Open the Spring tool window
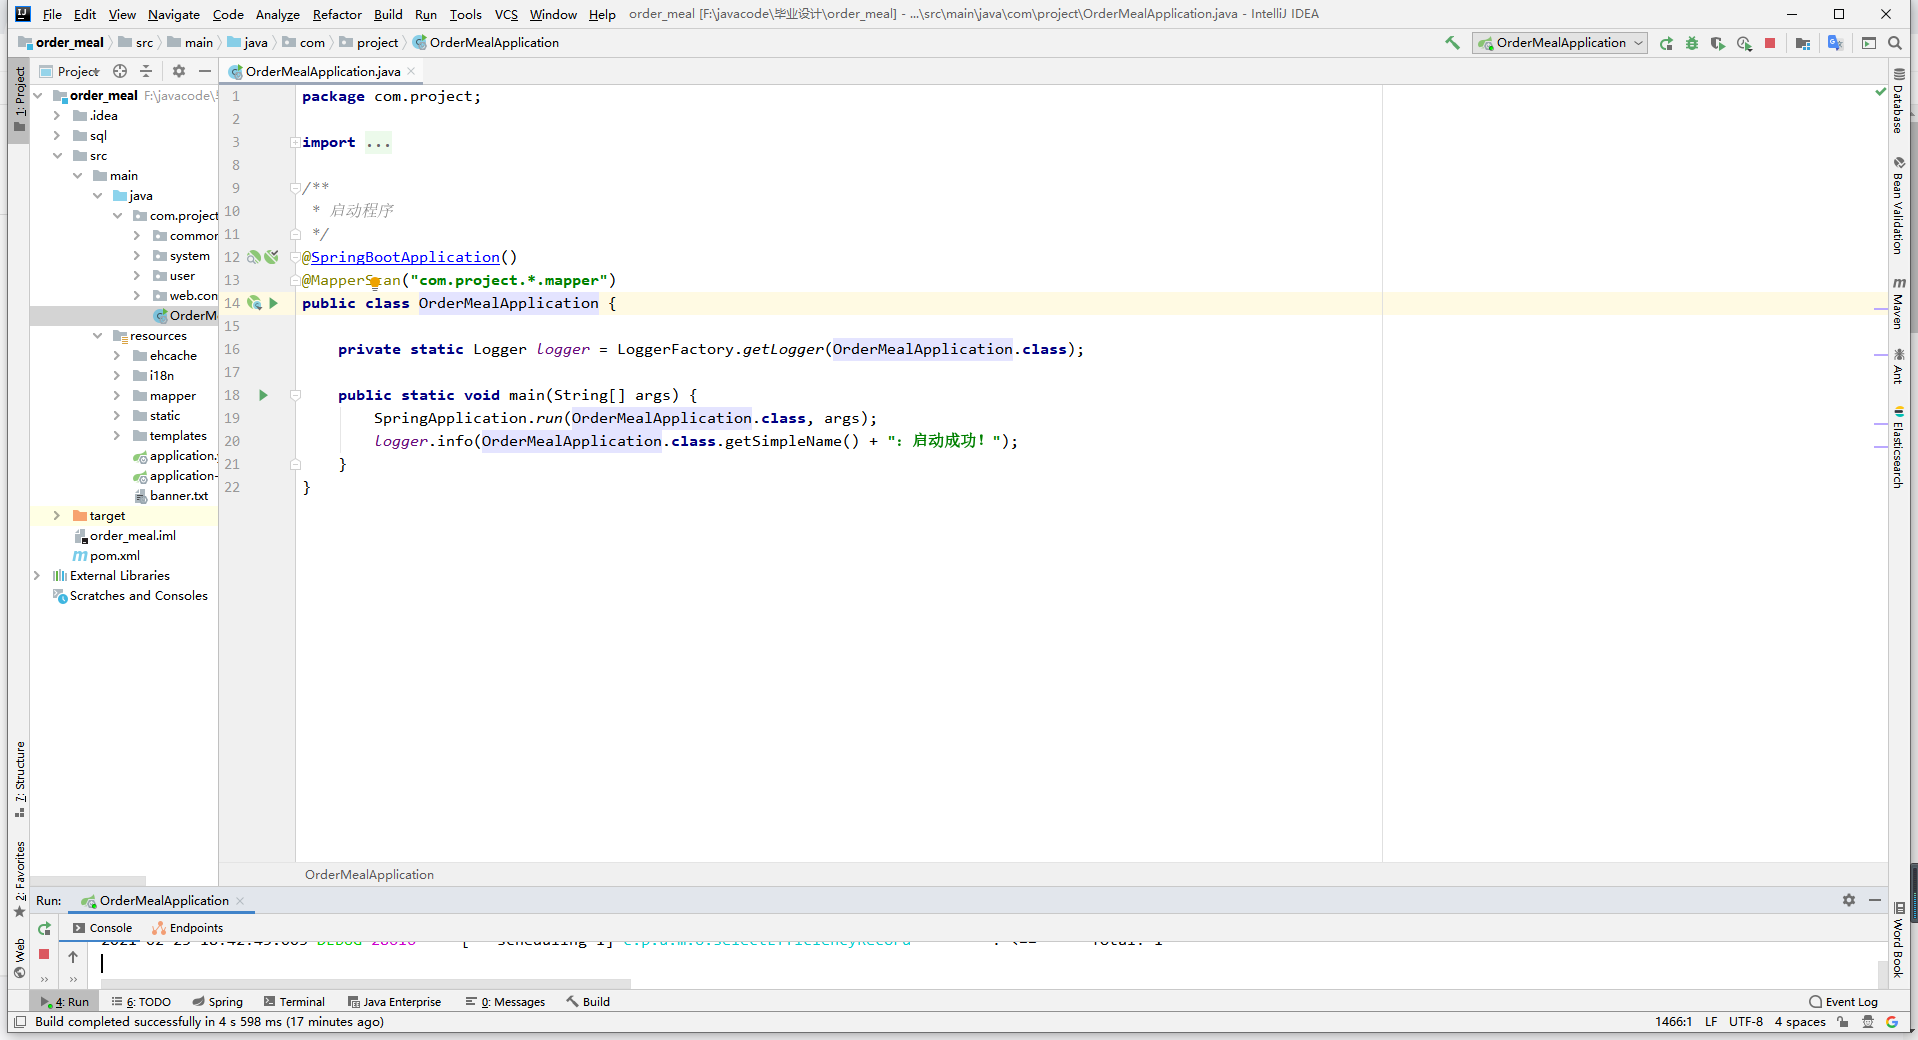This screenshot has width=1918, height=1040. point(217,1002)
